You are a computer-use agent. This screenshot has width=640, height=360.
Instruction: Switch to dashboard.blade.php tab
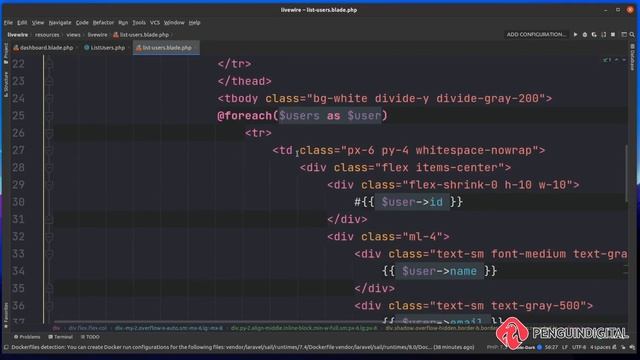click(43, 48)
